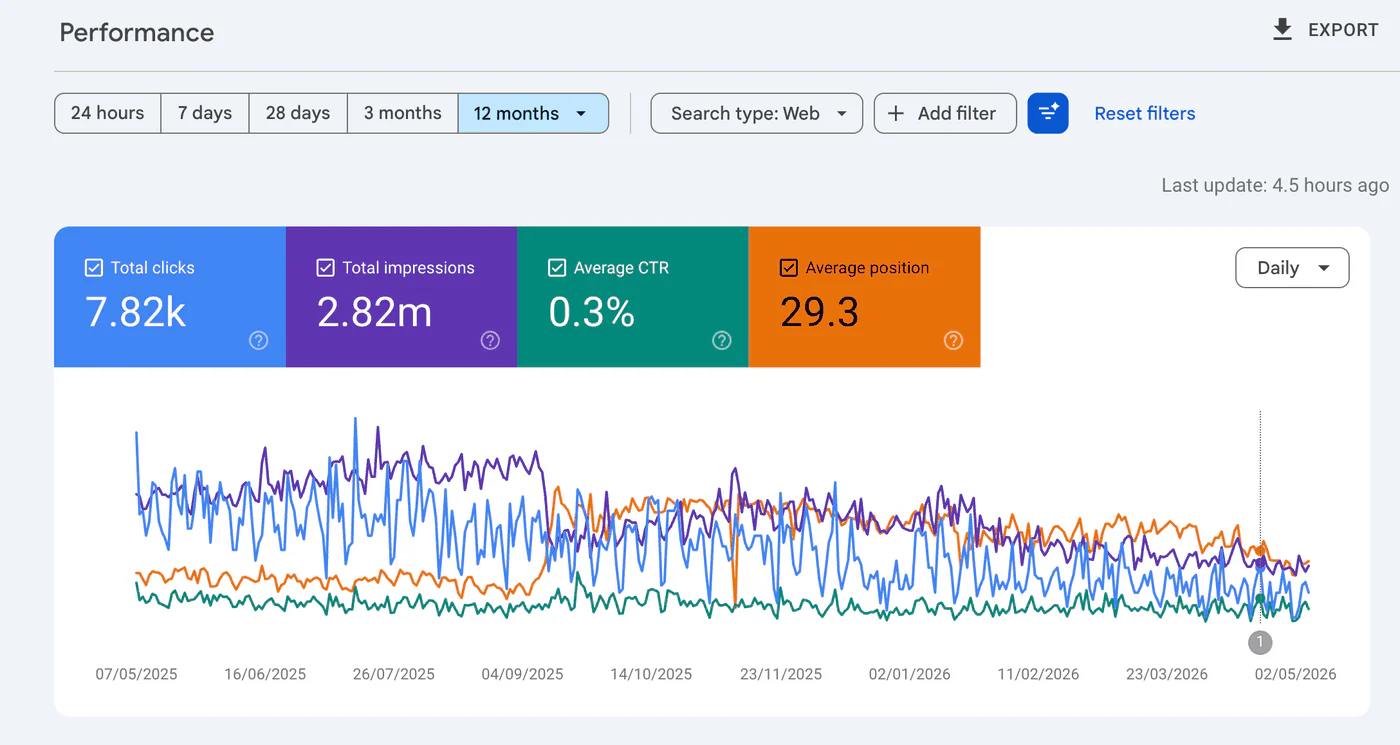Viewport: 1400px width, 745px height.
Task: Open the Daily granularity dropdown
Action: tap(1292, 268)
